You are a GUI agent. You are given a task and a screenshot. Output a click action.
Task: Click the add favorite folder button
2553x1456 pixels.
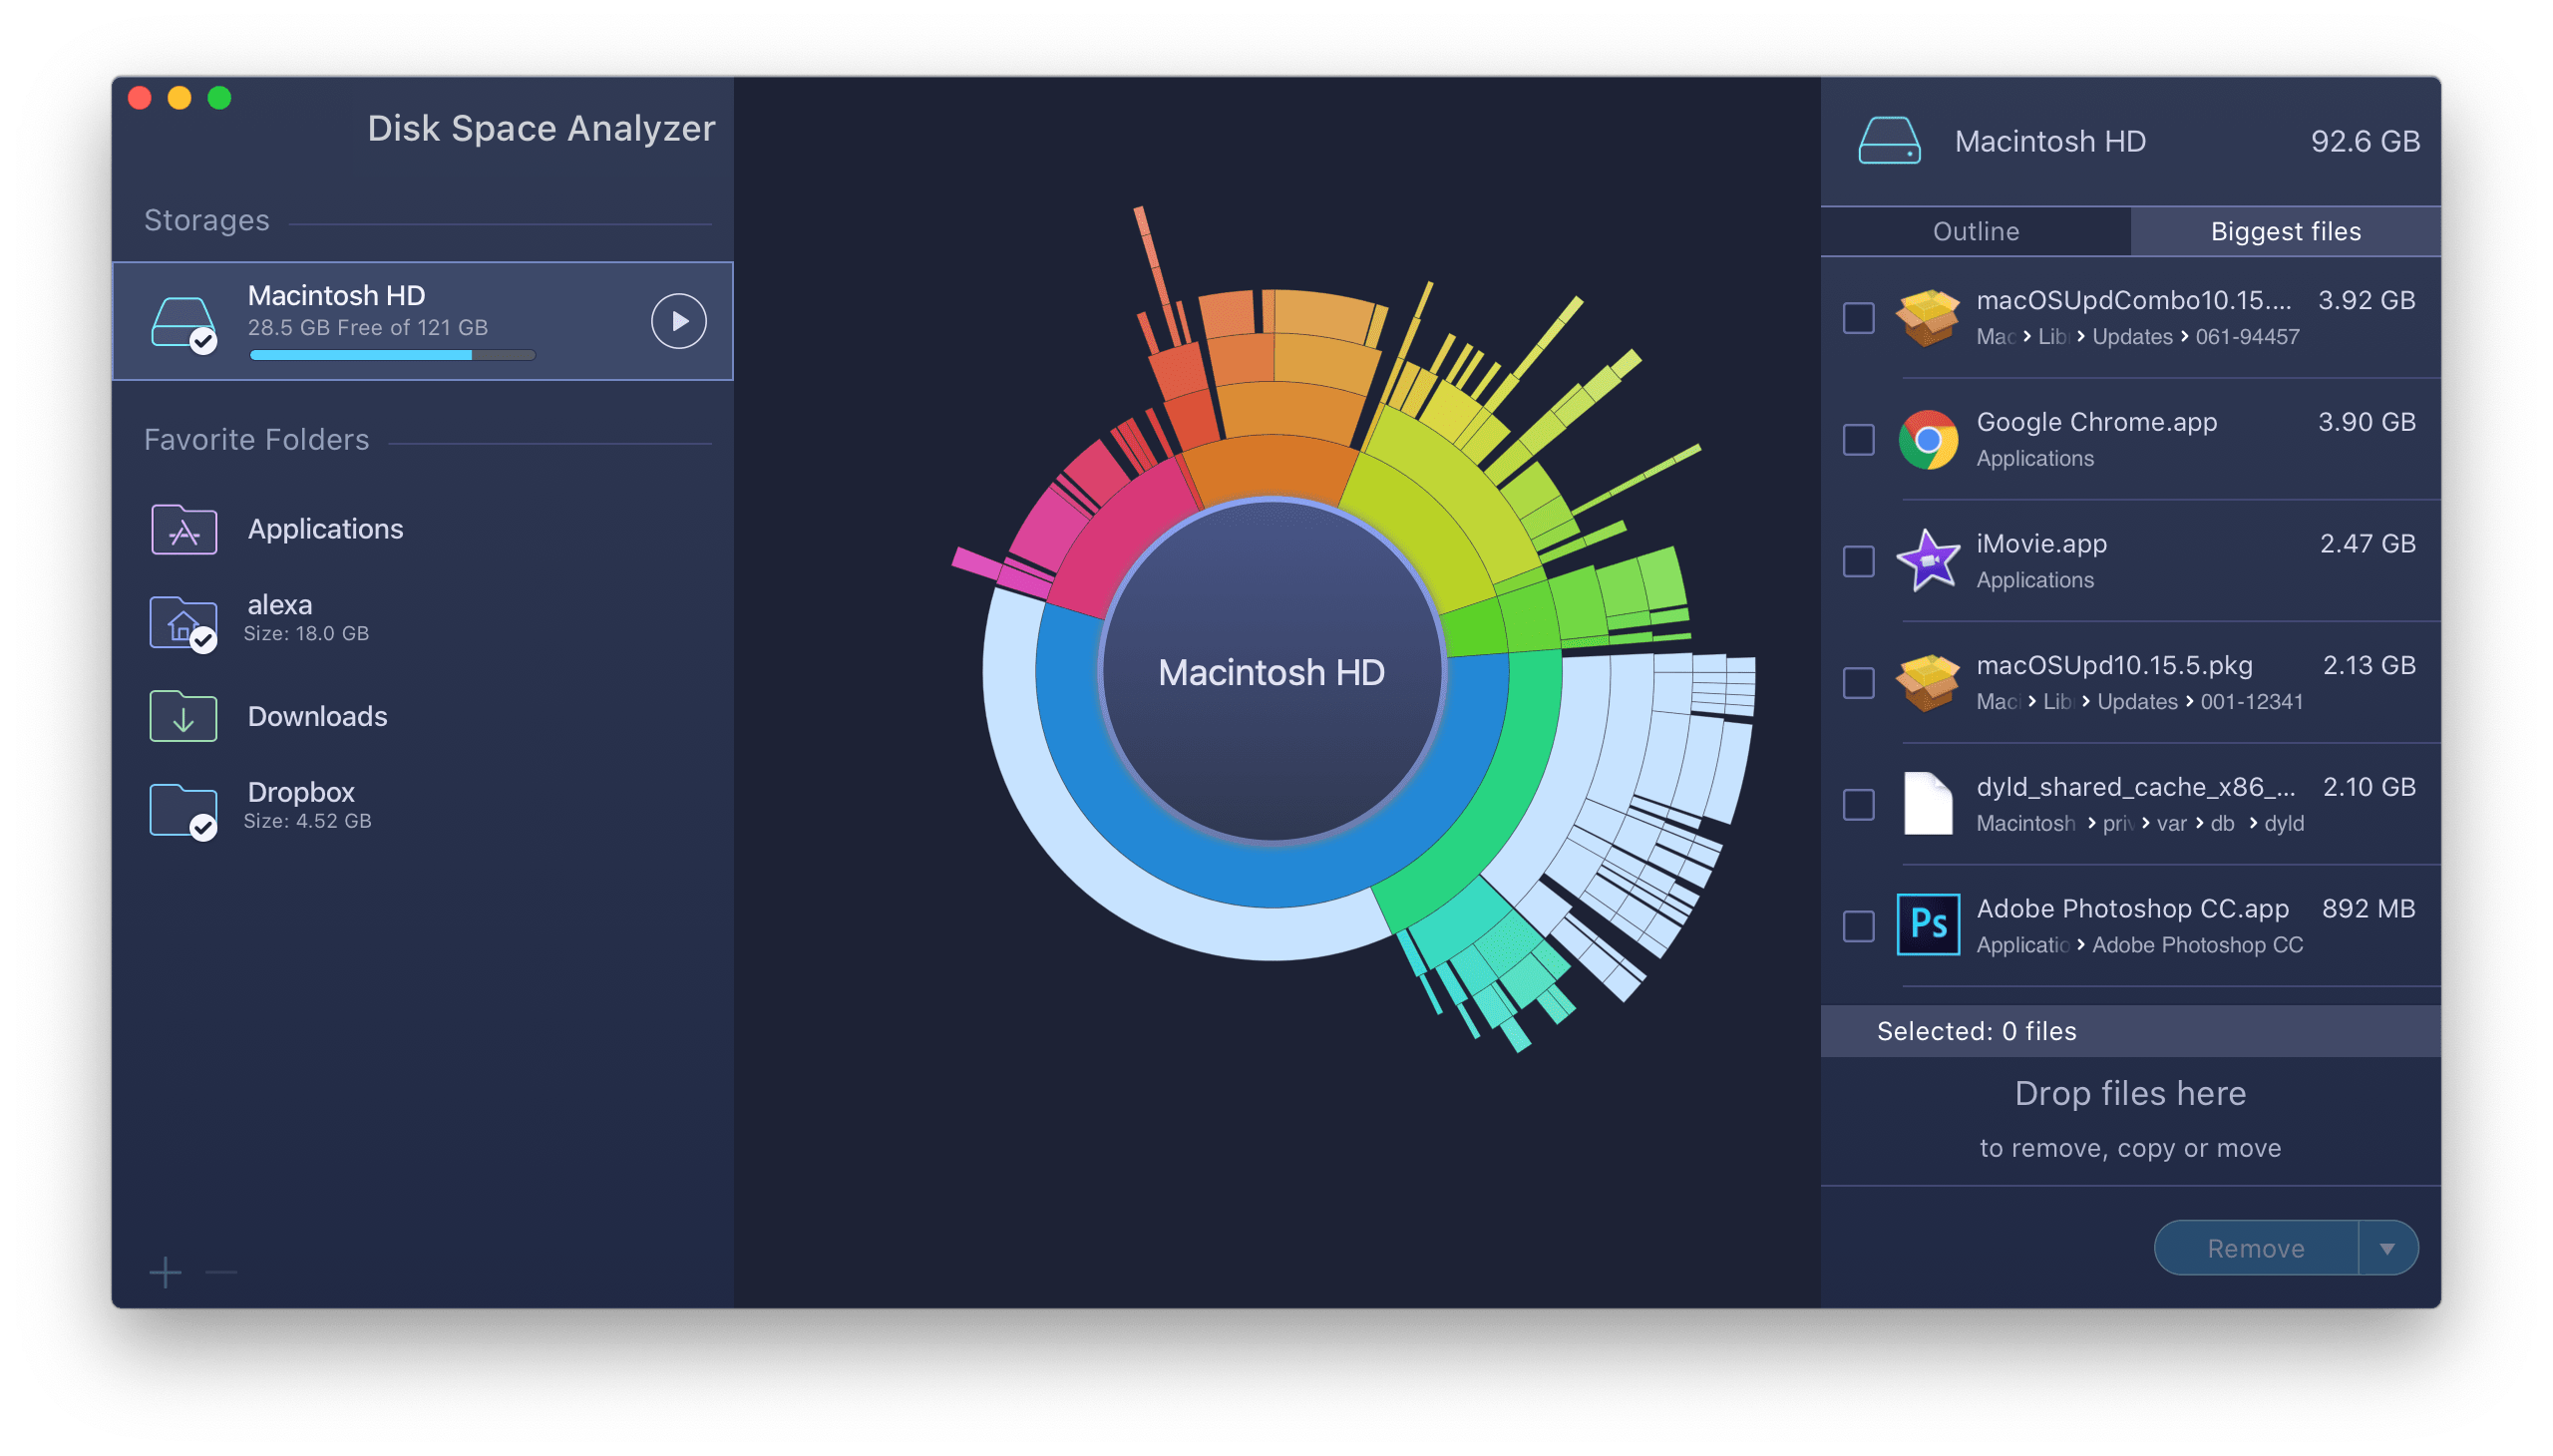click(x=167, y=1271)
